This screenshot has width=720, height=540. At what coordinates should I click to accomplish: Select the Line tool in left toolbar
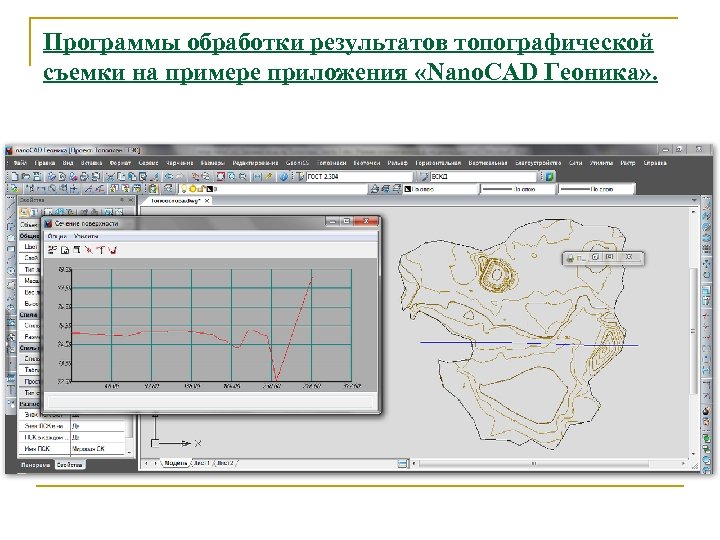click(x=11, y=204)
